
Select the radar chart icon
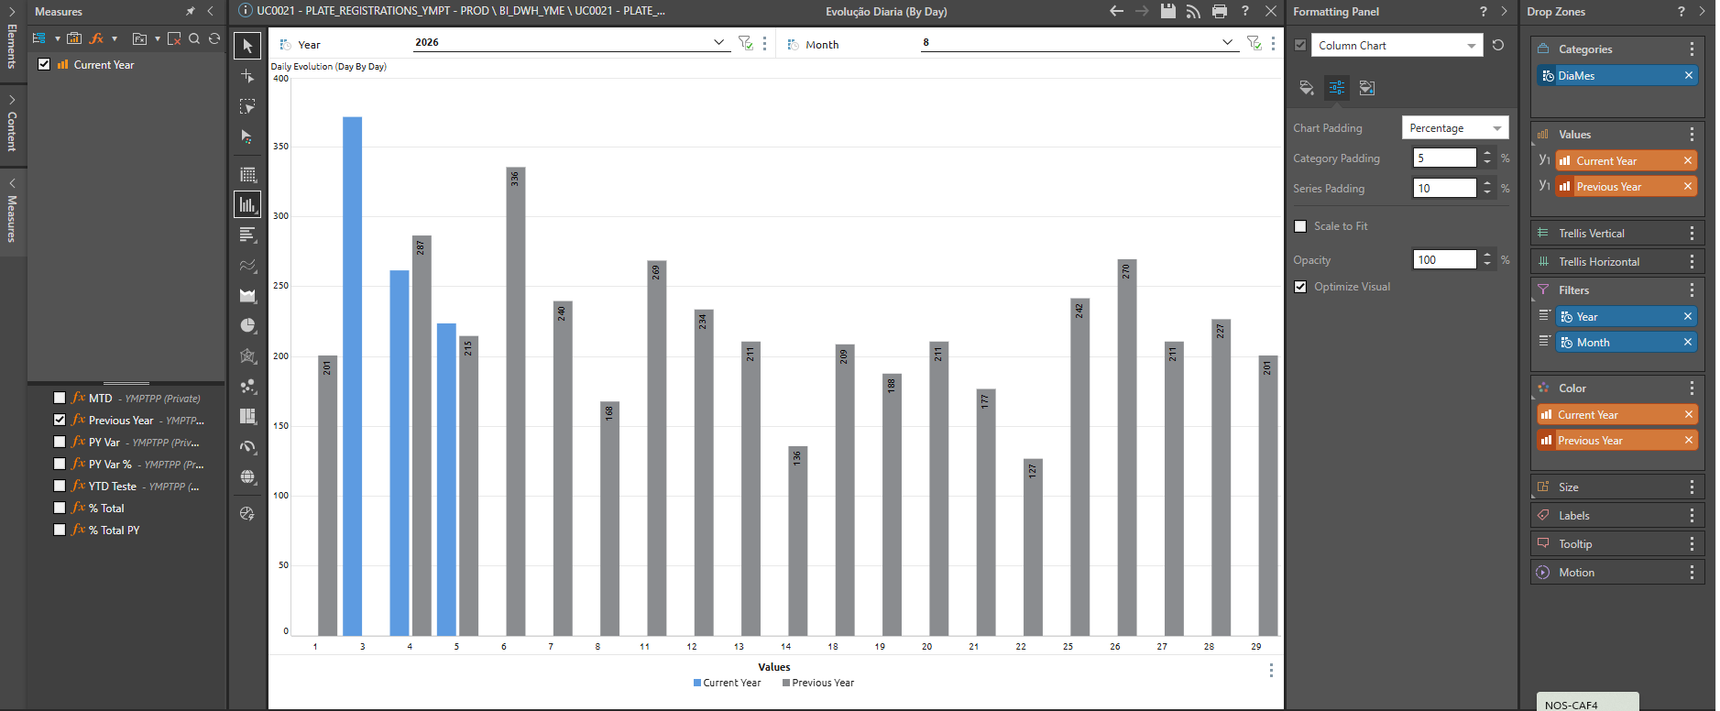click(x=247, y=356)
